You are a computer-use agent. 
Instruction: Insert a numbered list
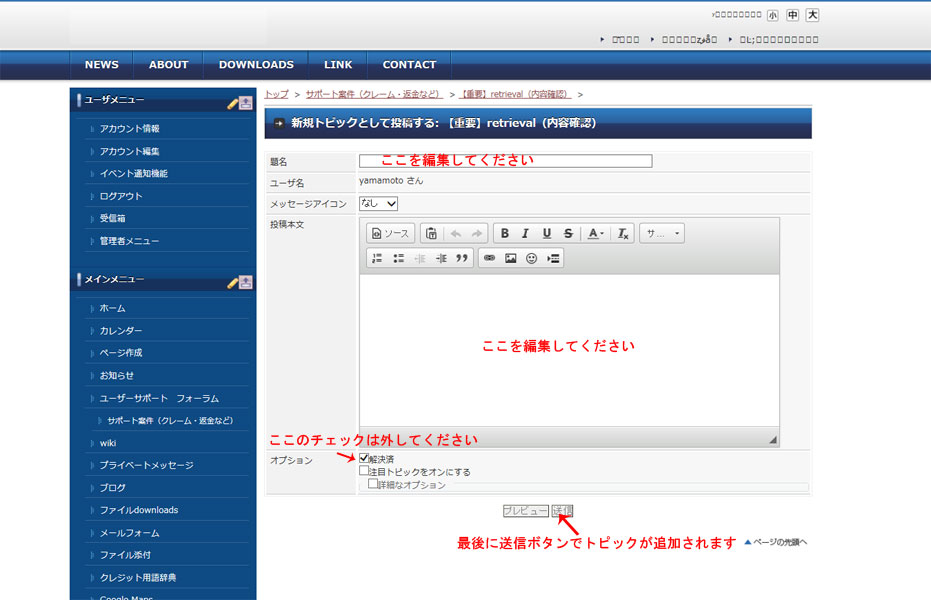377,258
